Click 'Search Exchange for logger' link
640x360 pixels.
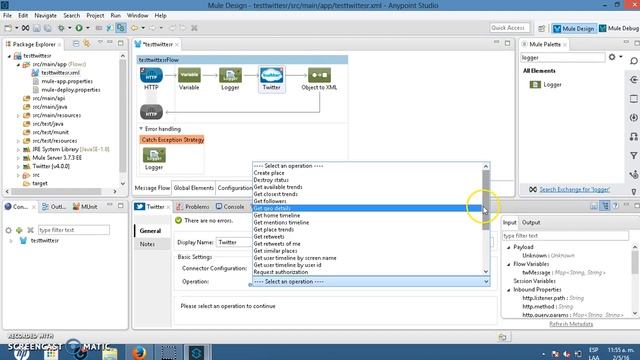click(x=575, y=189)
